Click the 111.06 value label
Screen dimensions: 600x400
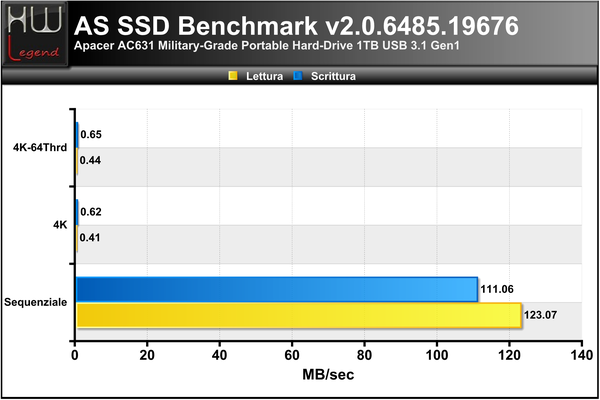[497, 289]
